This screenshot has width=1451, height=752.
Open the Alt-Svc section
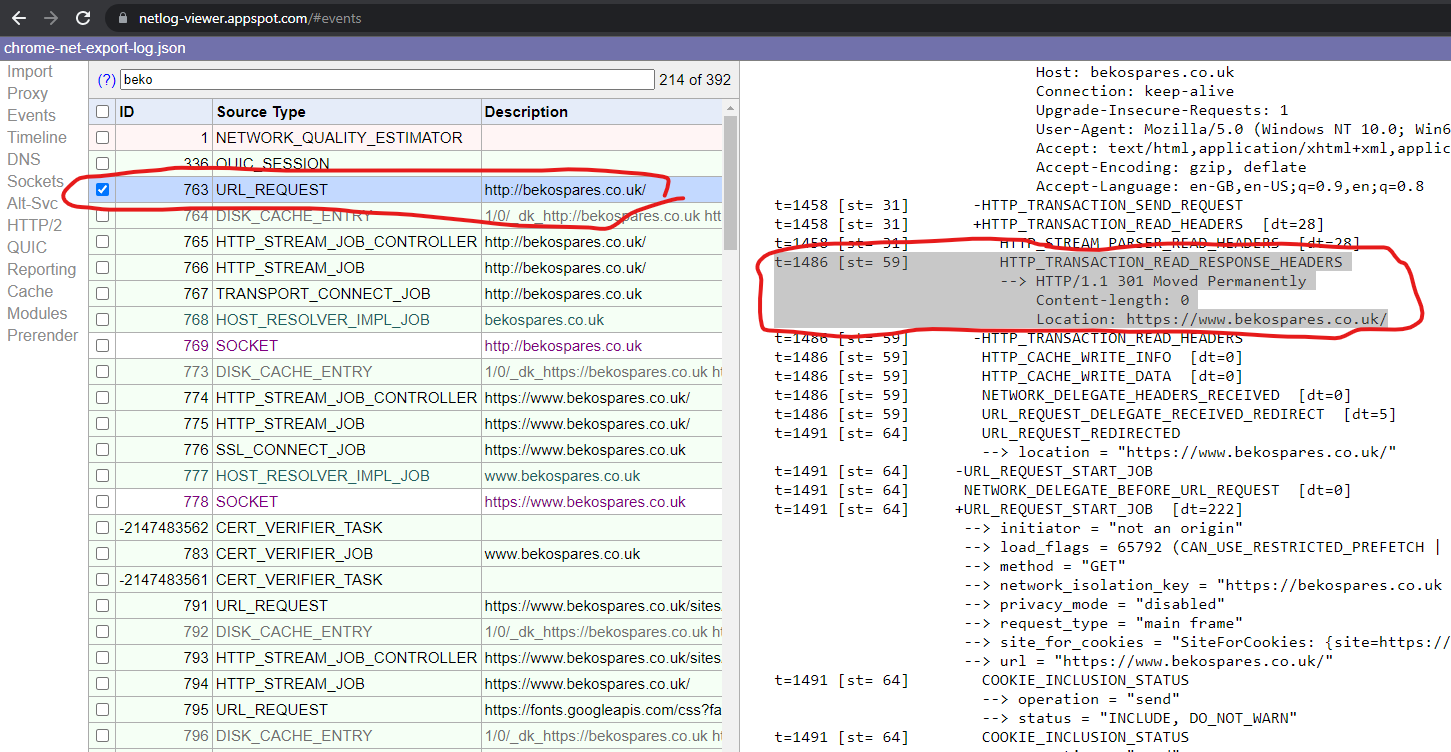point(32,204)
